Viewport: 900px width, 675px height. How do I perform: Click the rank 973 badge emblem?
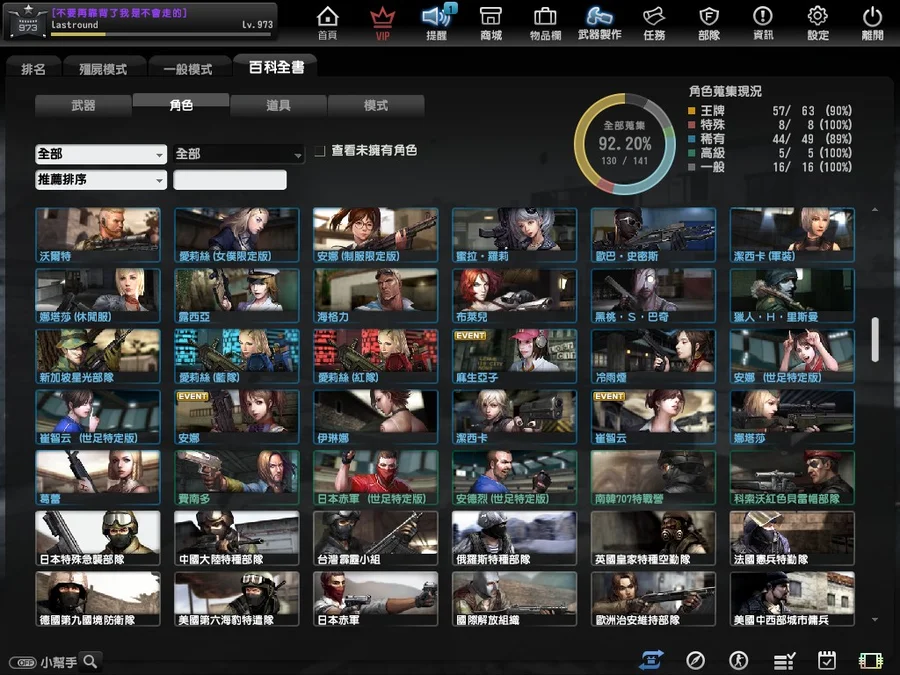(x=27, y=22)
